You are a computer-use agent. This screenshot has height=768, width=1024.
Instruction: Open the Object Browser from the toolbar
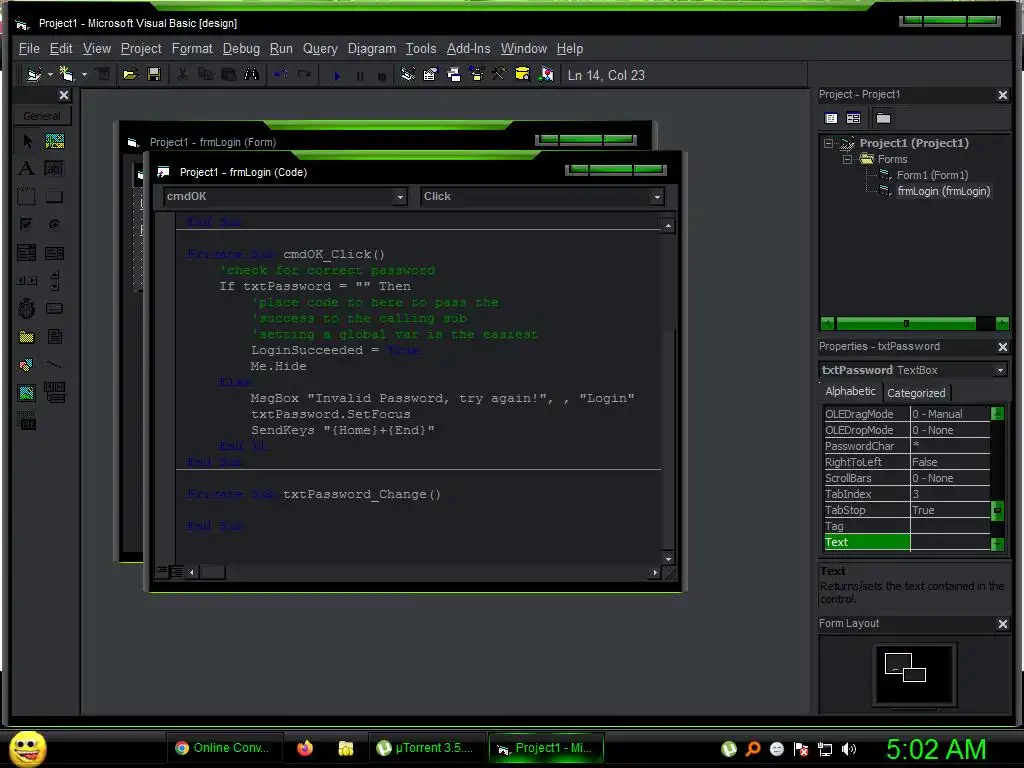click(477, 74)
